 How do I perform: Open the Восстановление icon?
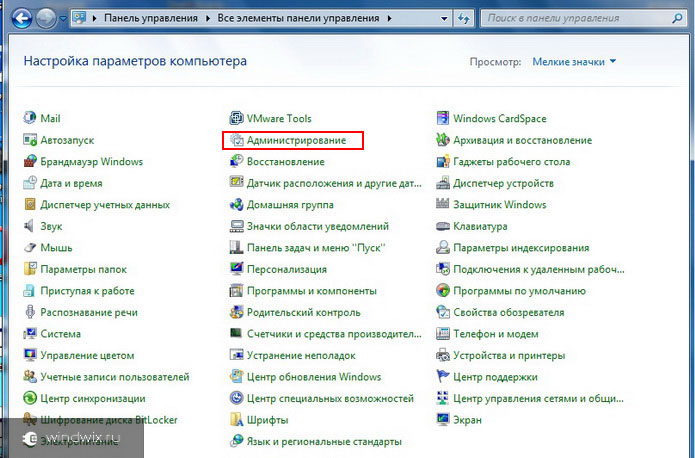(x=236, y=161)
